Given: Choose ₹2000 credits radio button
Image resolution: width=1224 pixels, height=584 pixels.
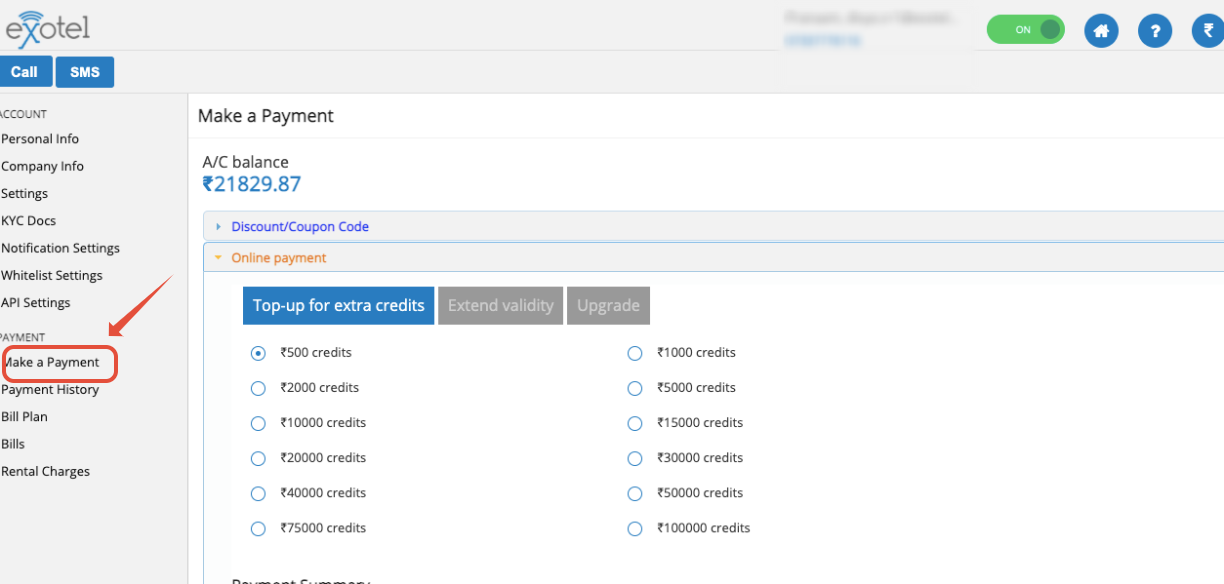Looking at the screenshot, I should (x=258, y=388).
